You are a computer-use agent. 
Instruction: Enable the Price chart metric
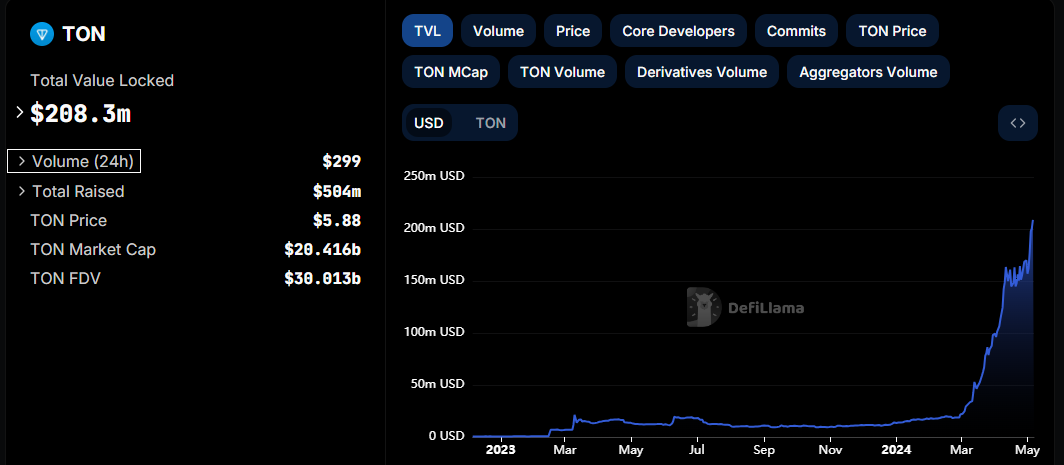[573, 31]
